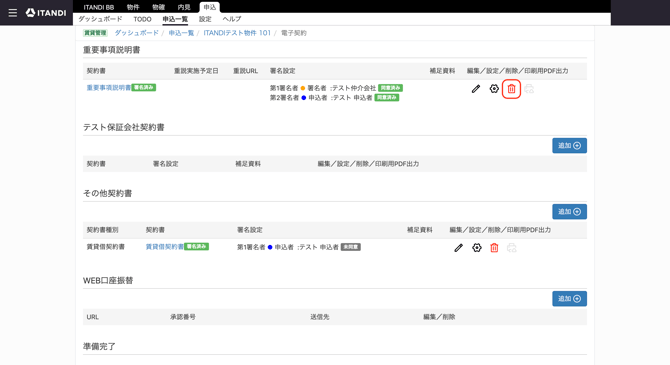The width and height of the screenshot is (670, 365).
Task: Delete the 賃貸借契約書 via trash icon
Action: pyautogui.click(x=494, y=248)
